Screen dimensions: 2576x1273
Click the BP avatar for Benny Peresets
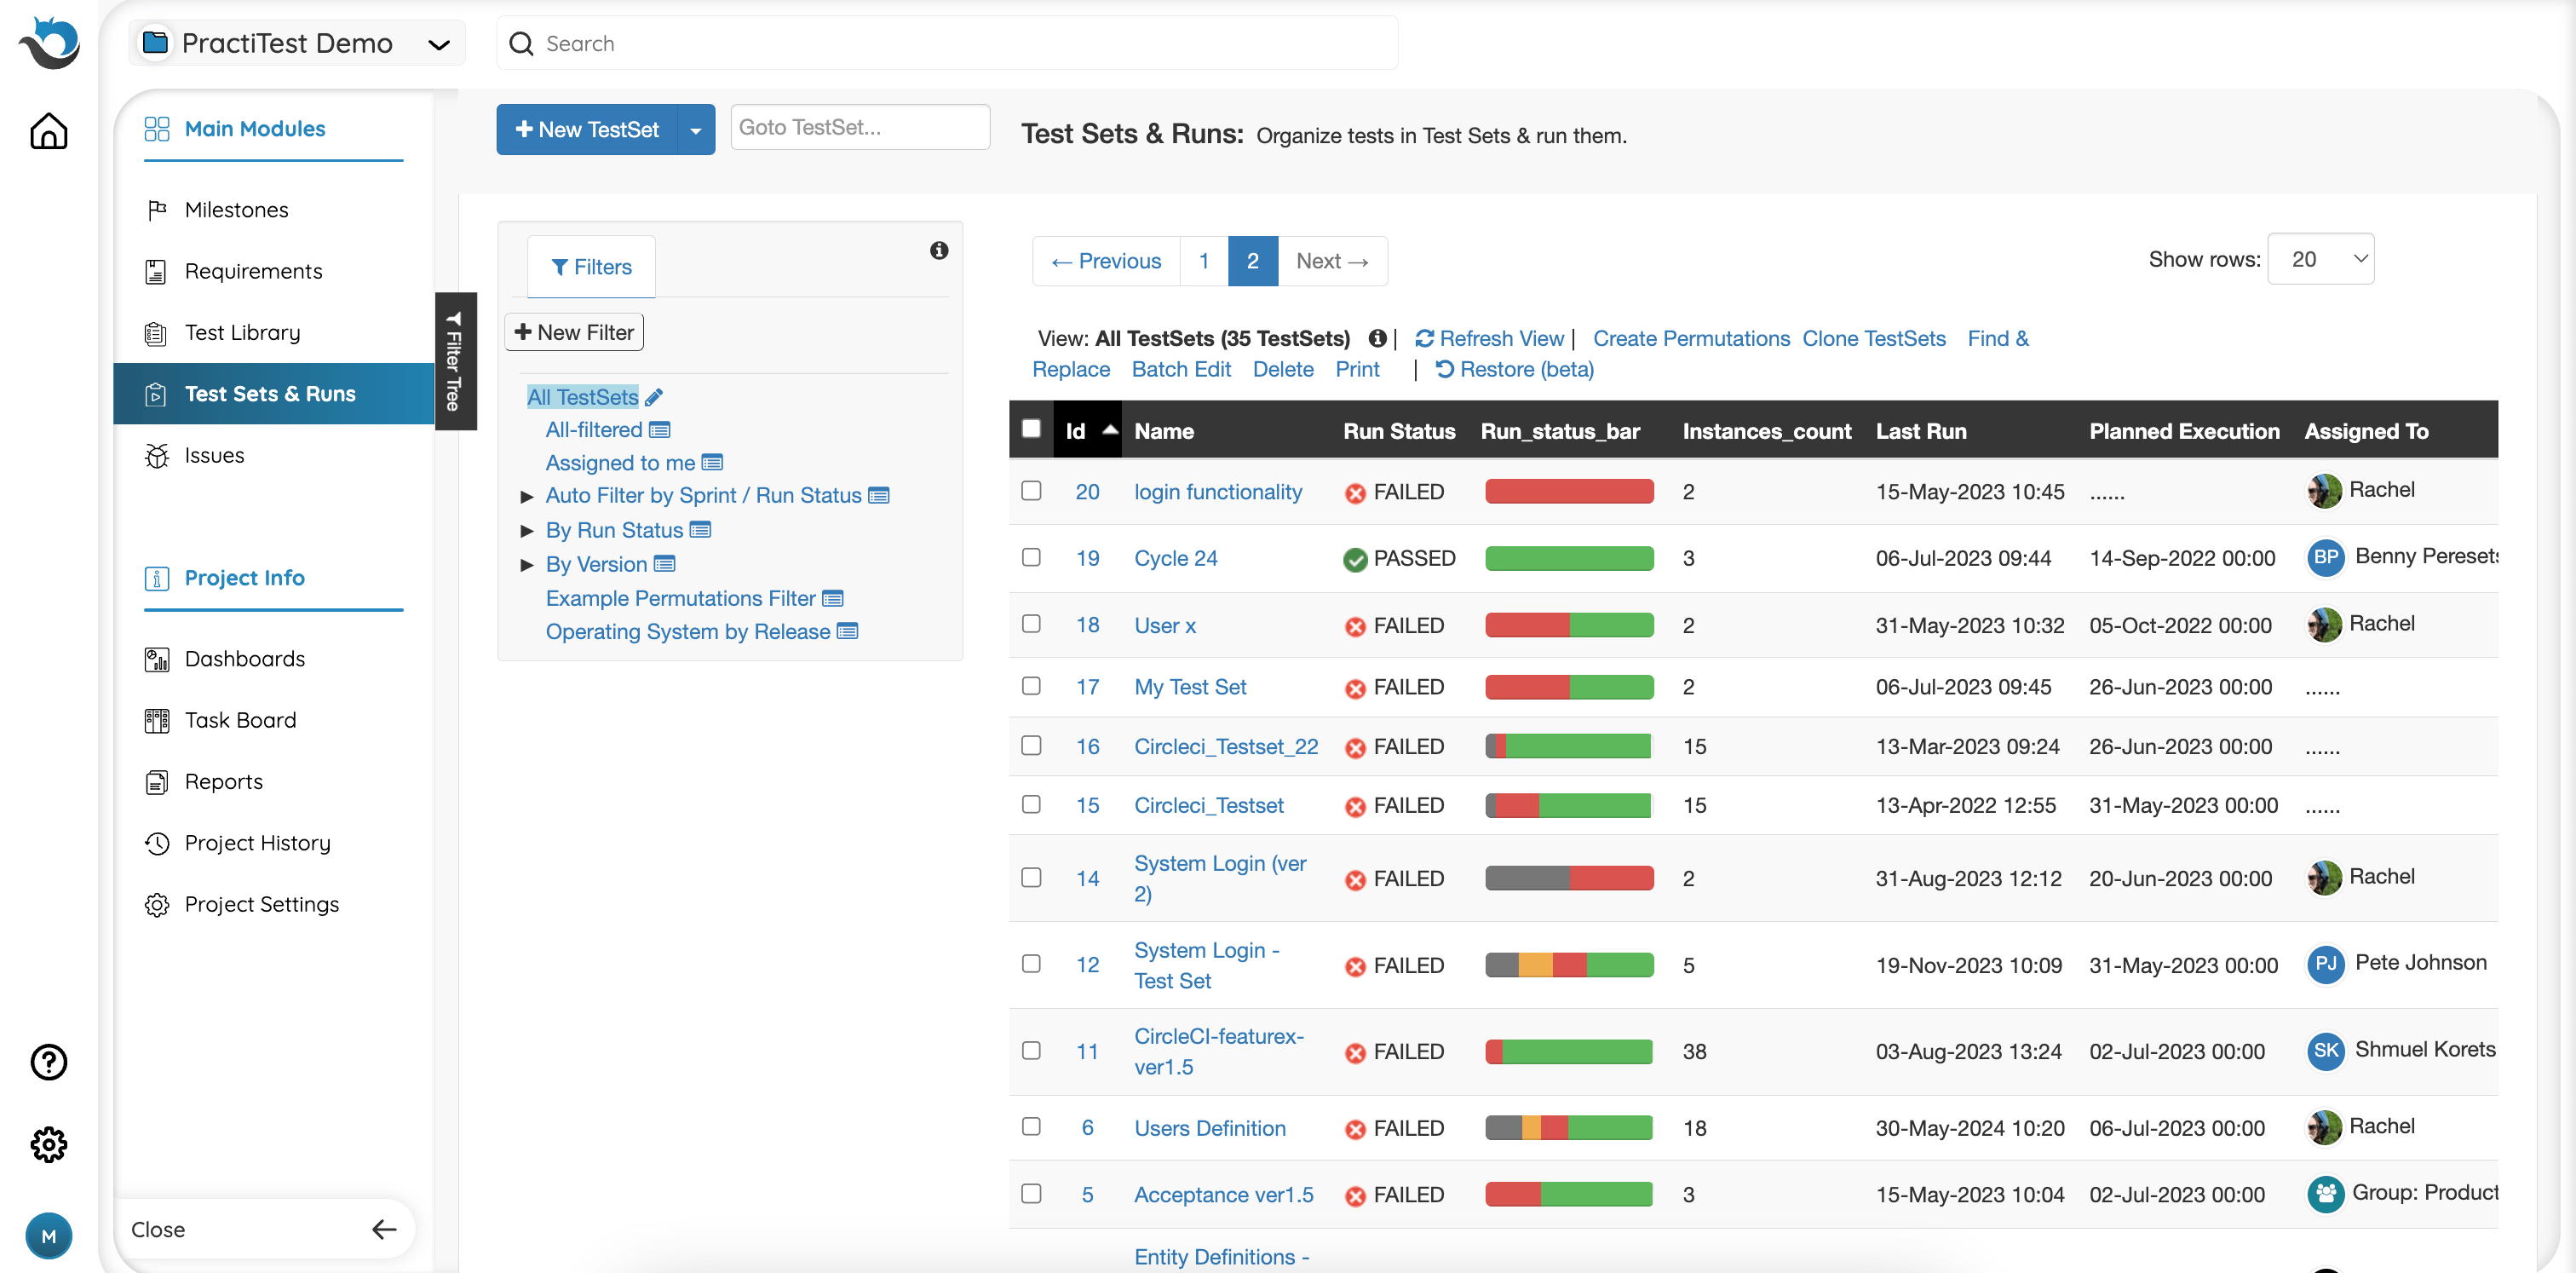click(x=2326, y=557)
